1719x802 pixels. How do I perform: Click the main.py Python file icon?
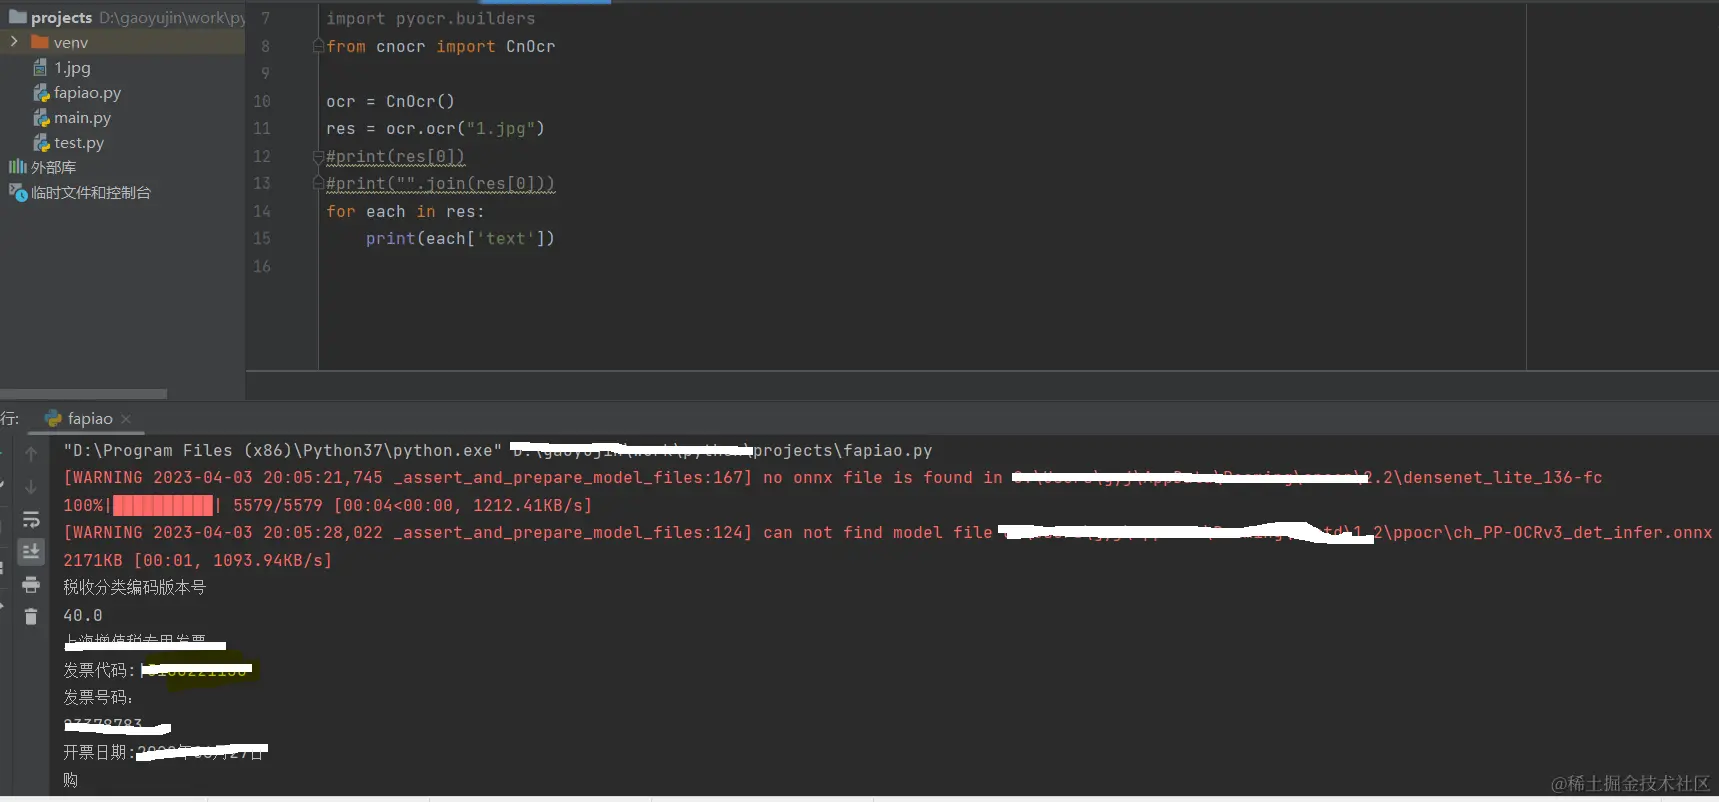[x=41, y=118]
